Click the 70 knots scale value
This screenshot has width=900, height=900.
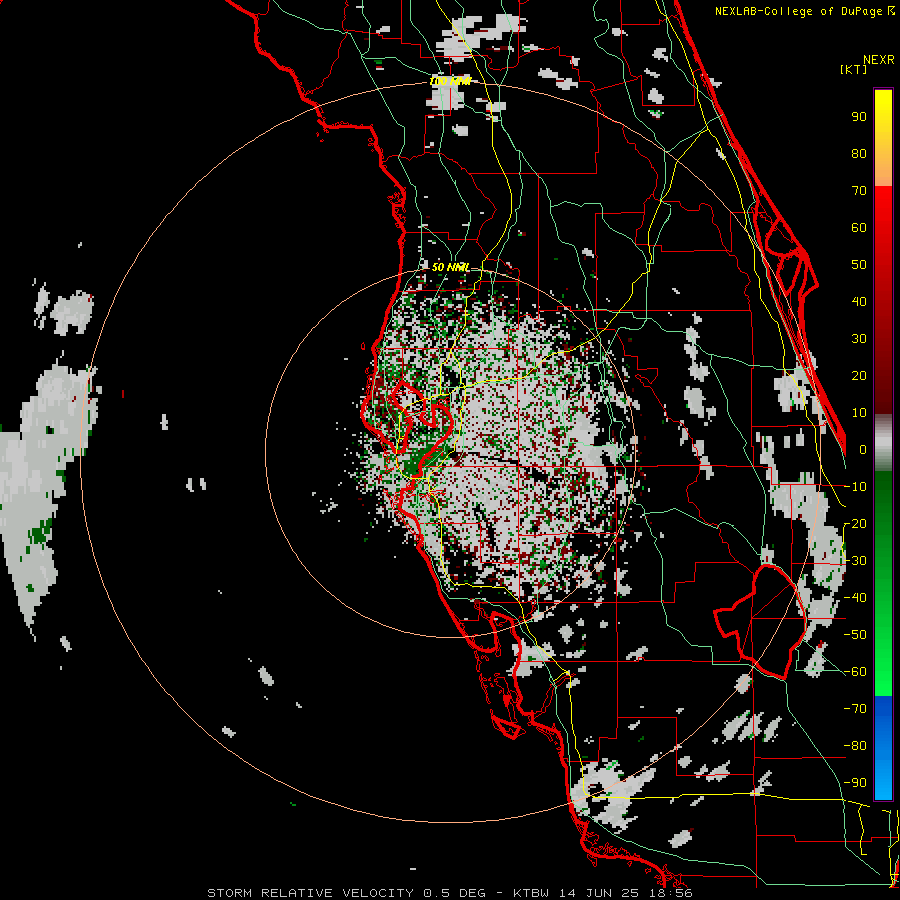click(859, 191)
